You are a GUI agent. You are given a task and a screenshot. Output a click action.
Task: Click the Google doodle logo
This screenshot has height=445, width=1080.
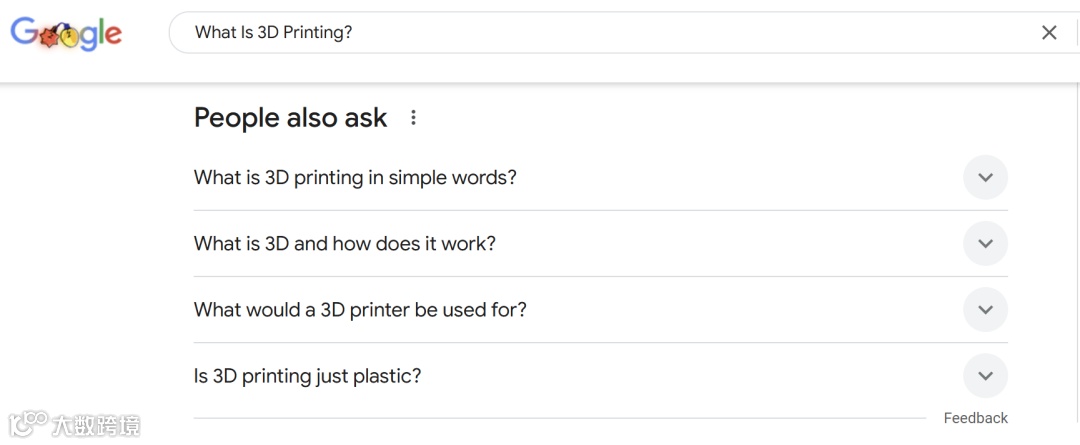tap(66, 34)
